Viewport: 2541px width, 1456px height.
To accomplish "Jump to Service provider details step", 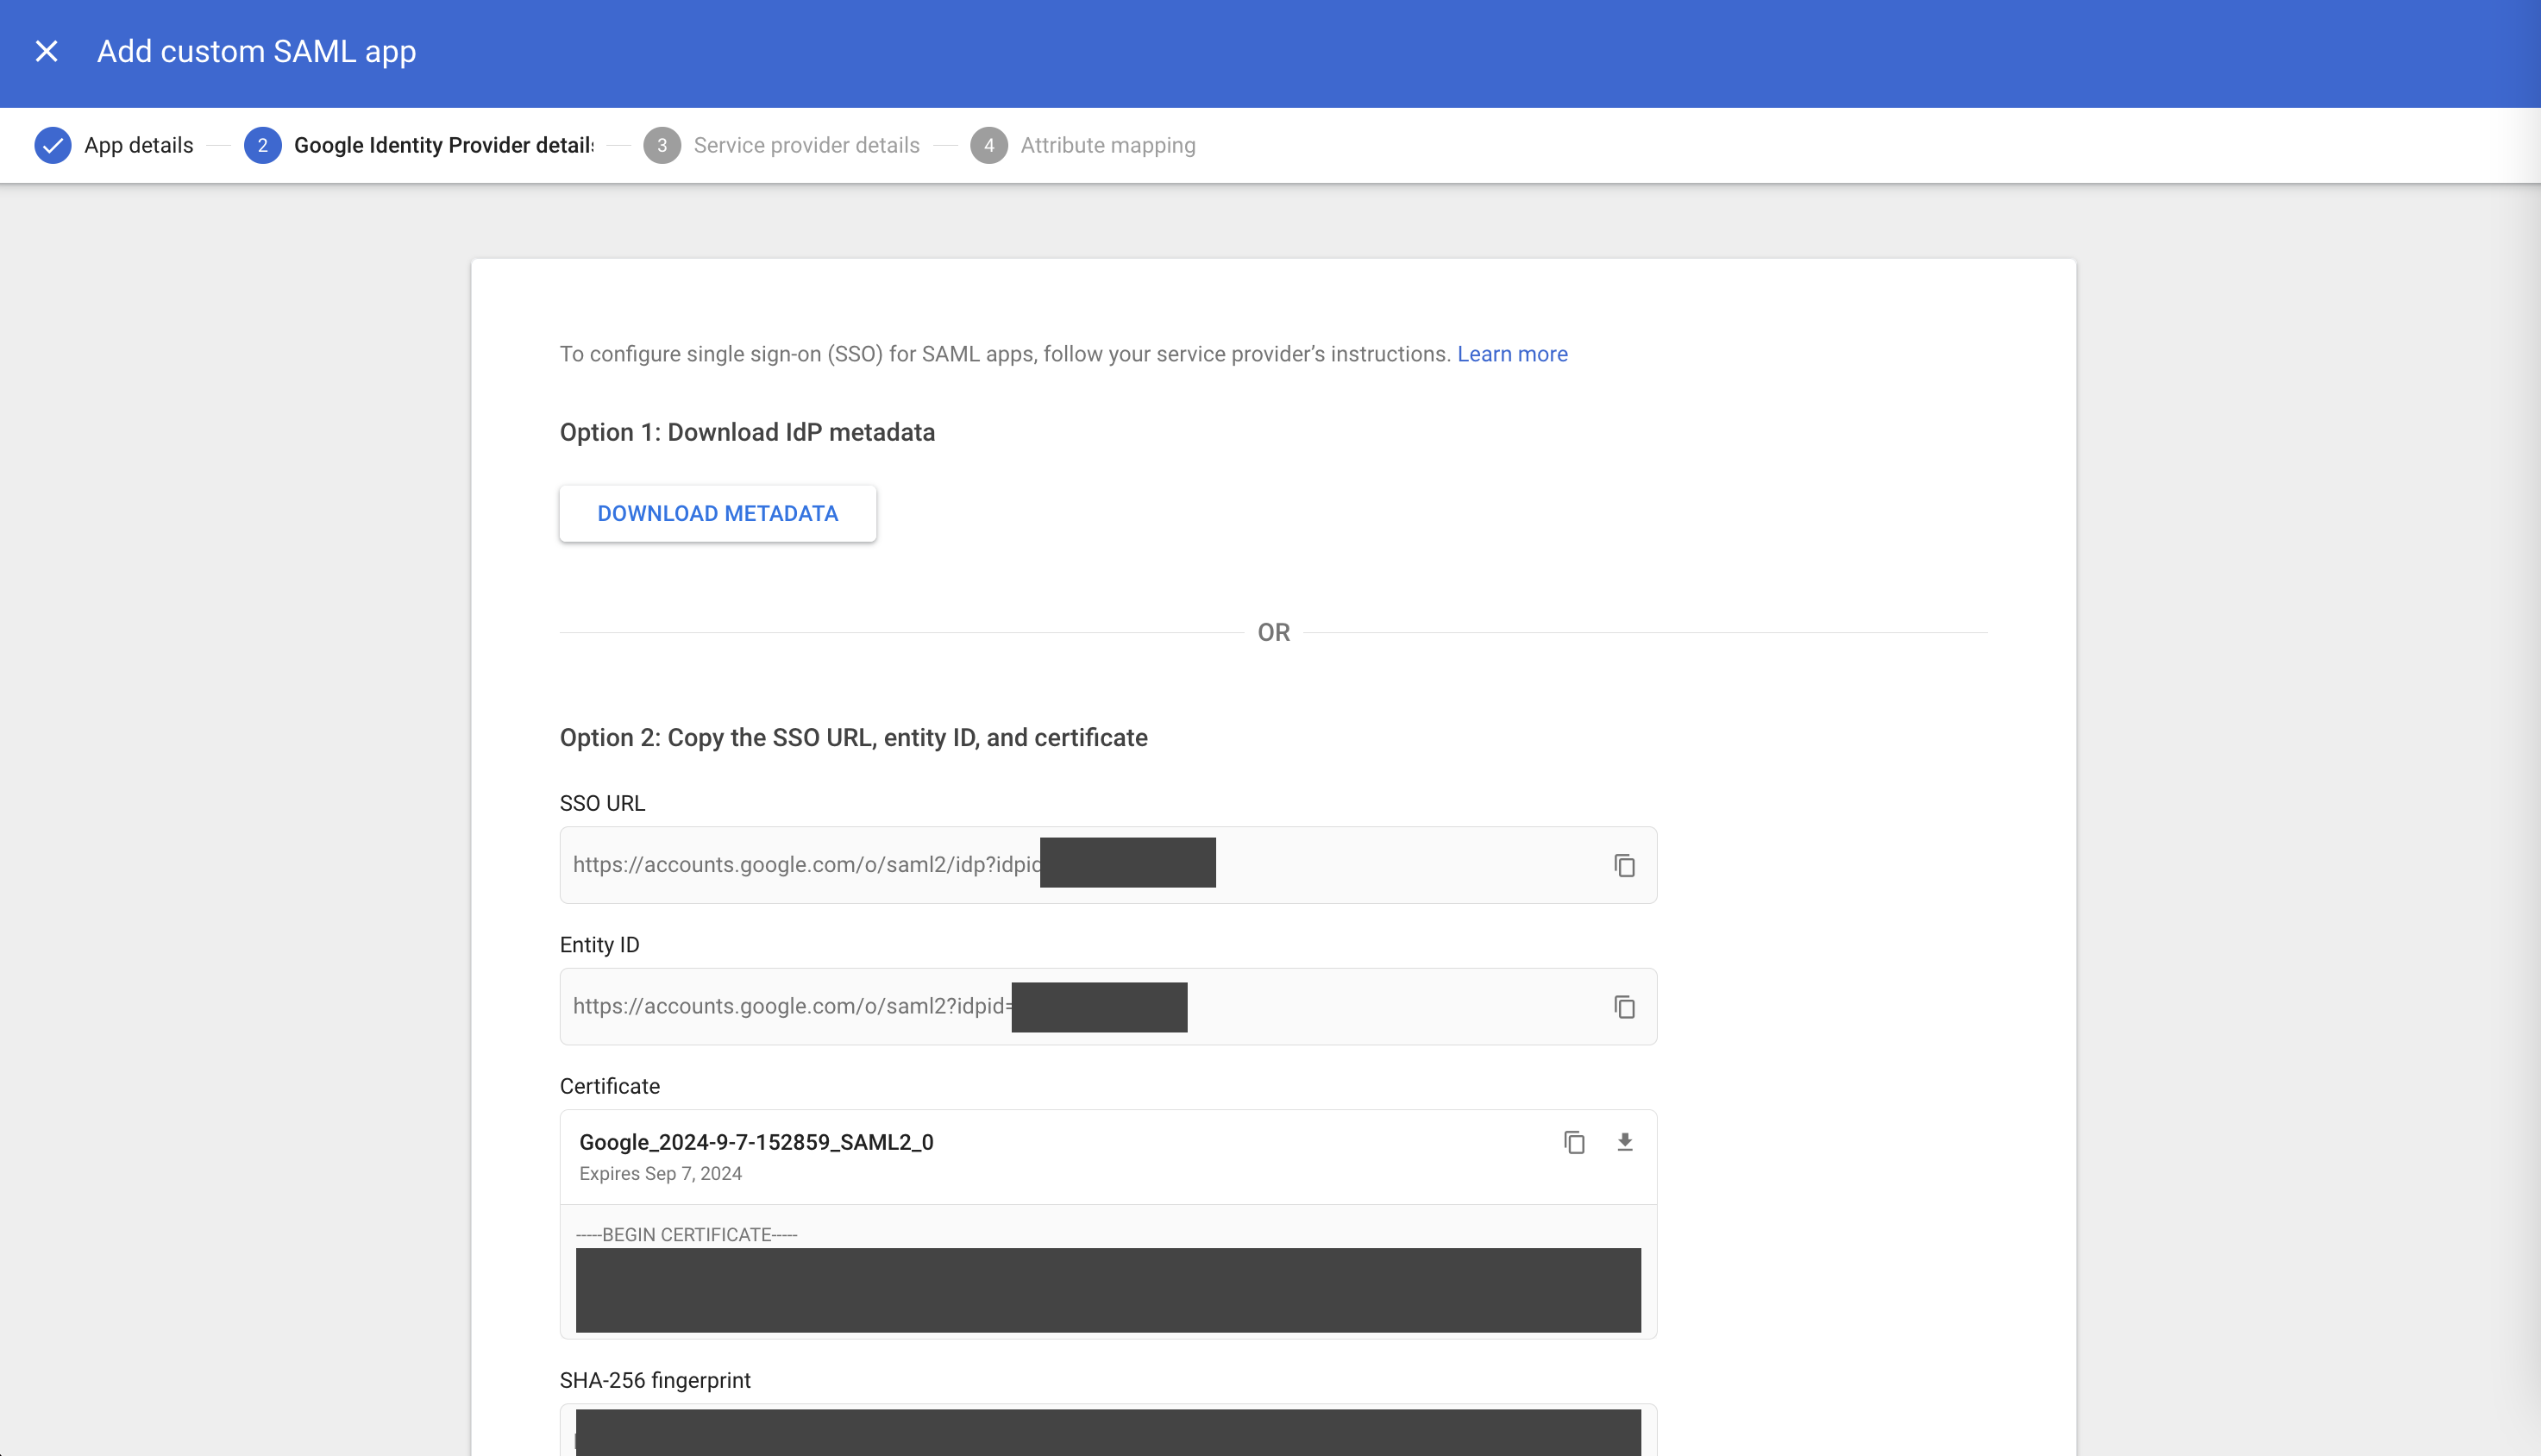I will click(x=806, y=145).
